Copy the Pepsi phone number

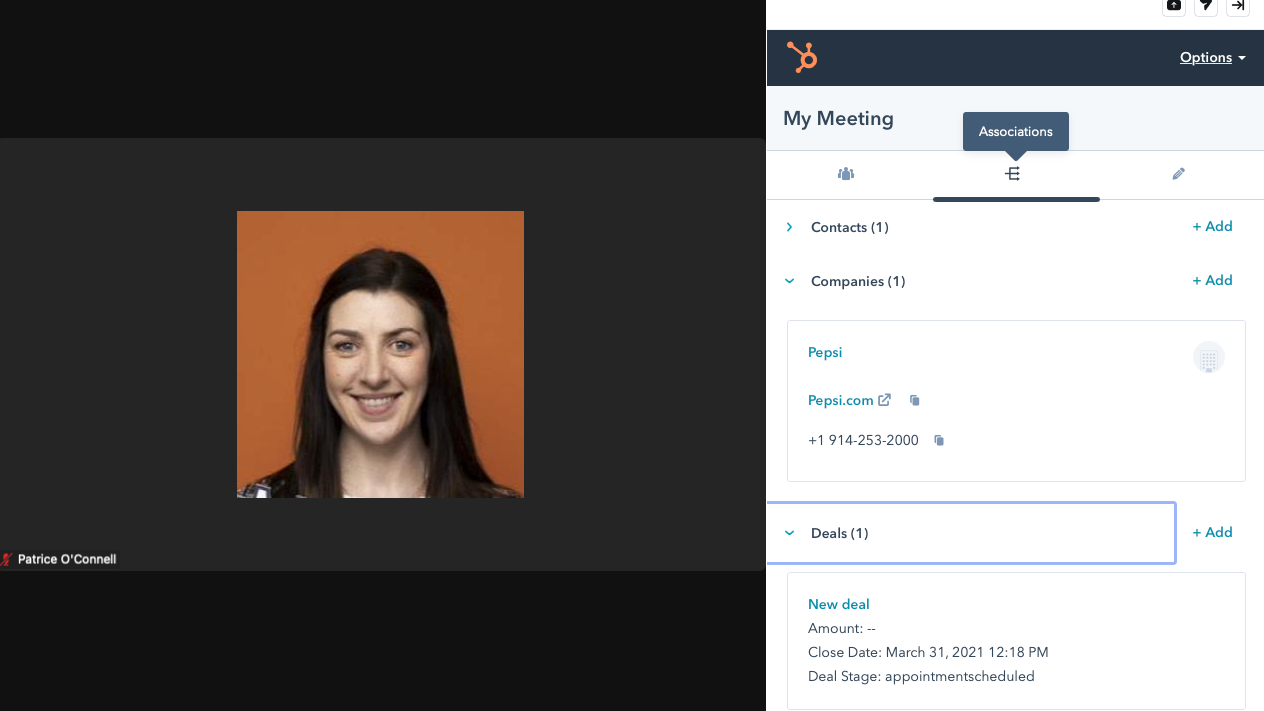pyautogui.click(x=939, y=440)
